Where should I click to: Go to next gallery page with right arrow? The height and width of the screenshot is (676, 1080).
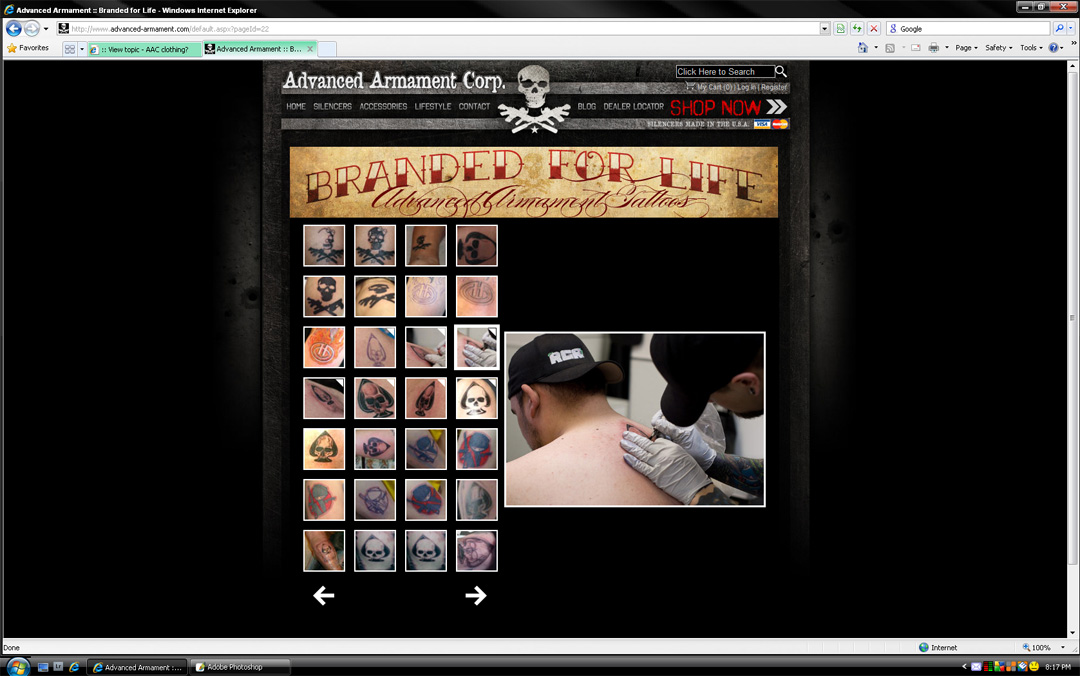(x=476, y=595)
